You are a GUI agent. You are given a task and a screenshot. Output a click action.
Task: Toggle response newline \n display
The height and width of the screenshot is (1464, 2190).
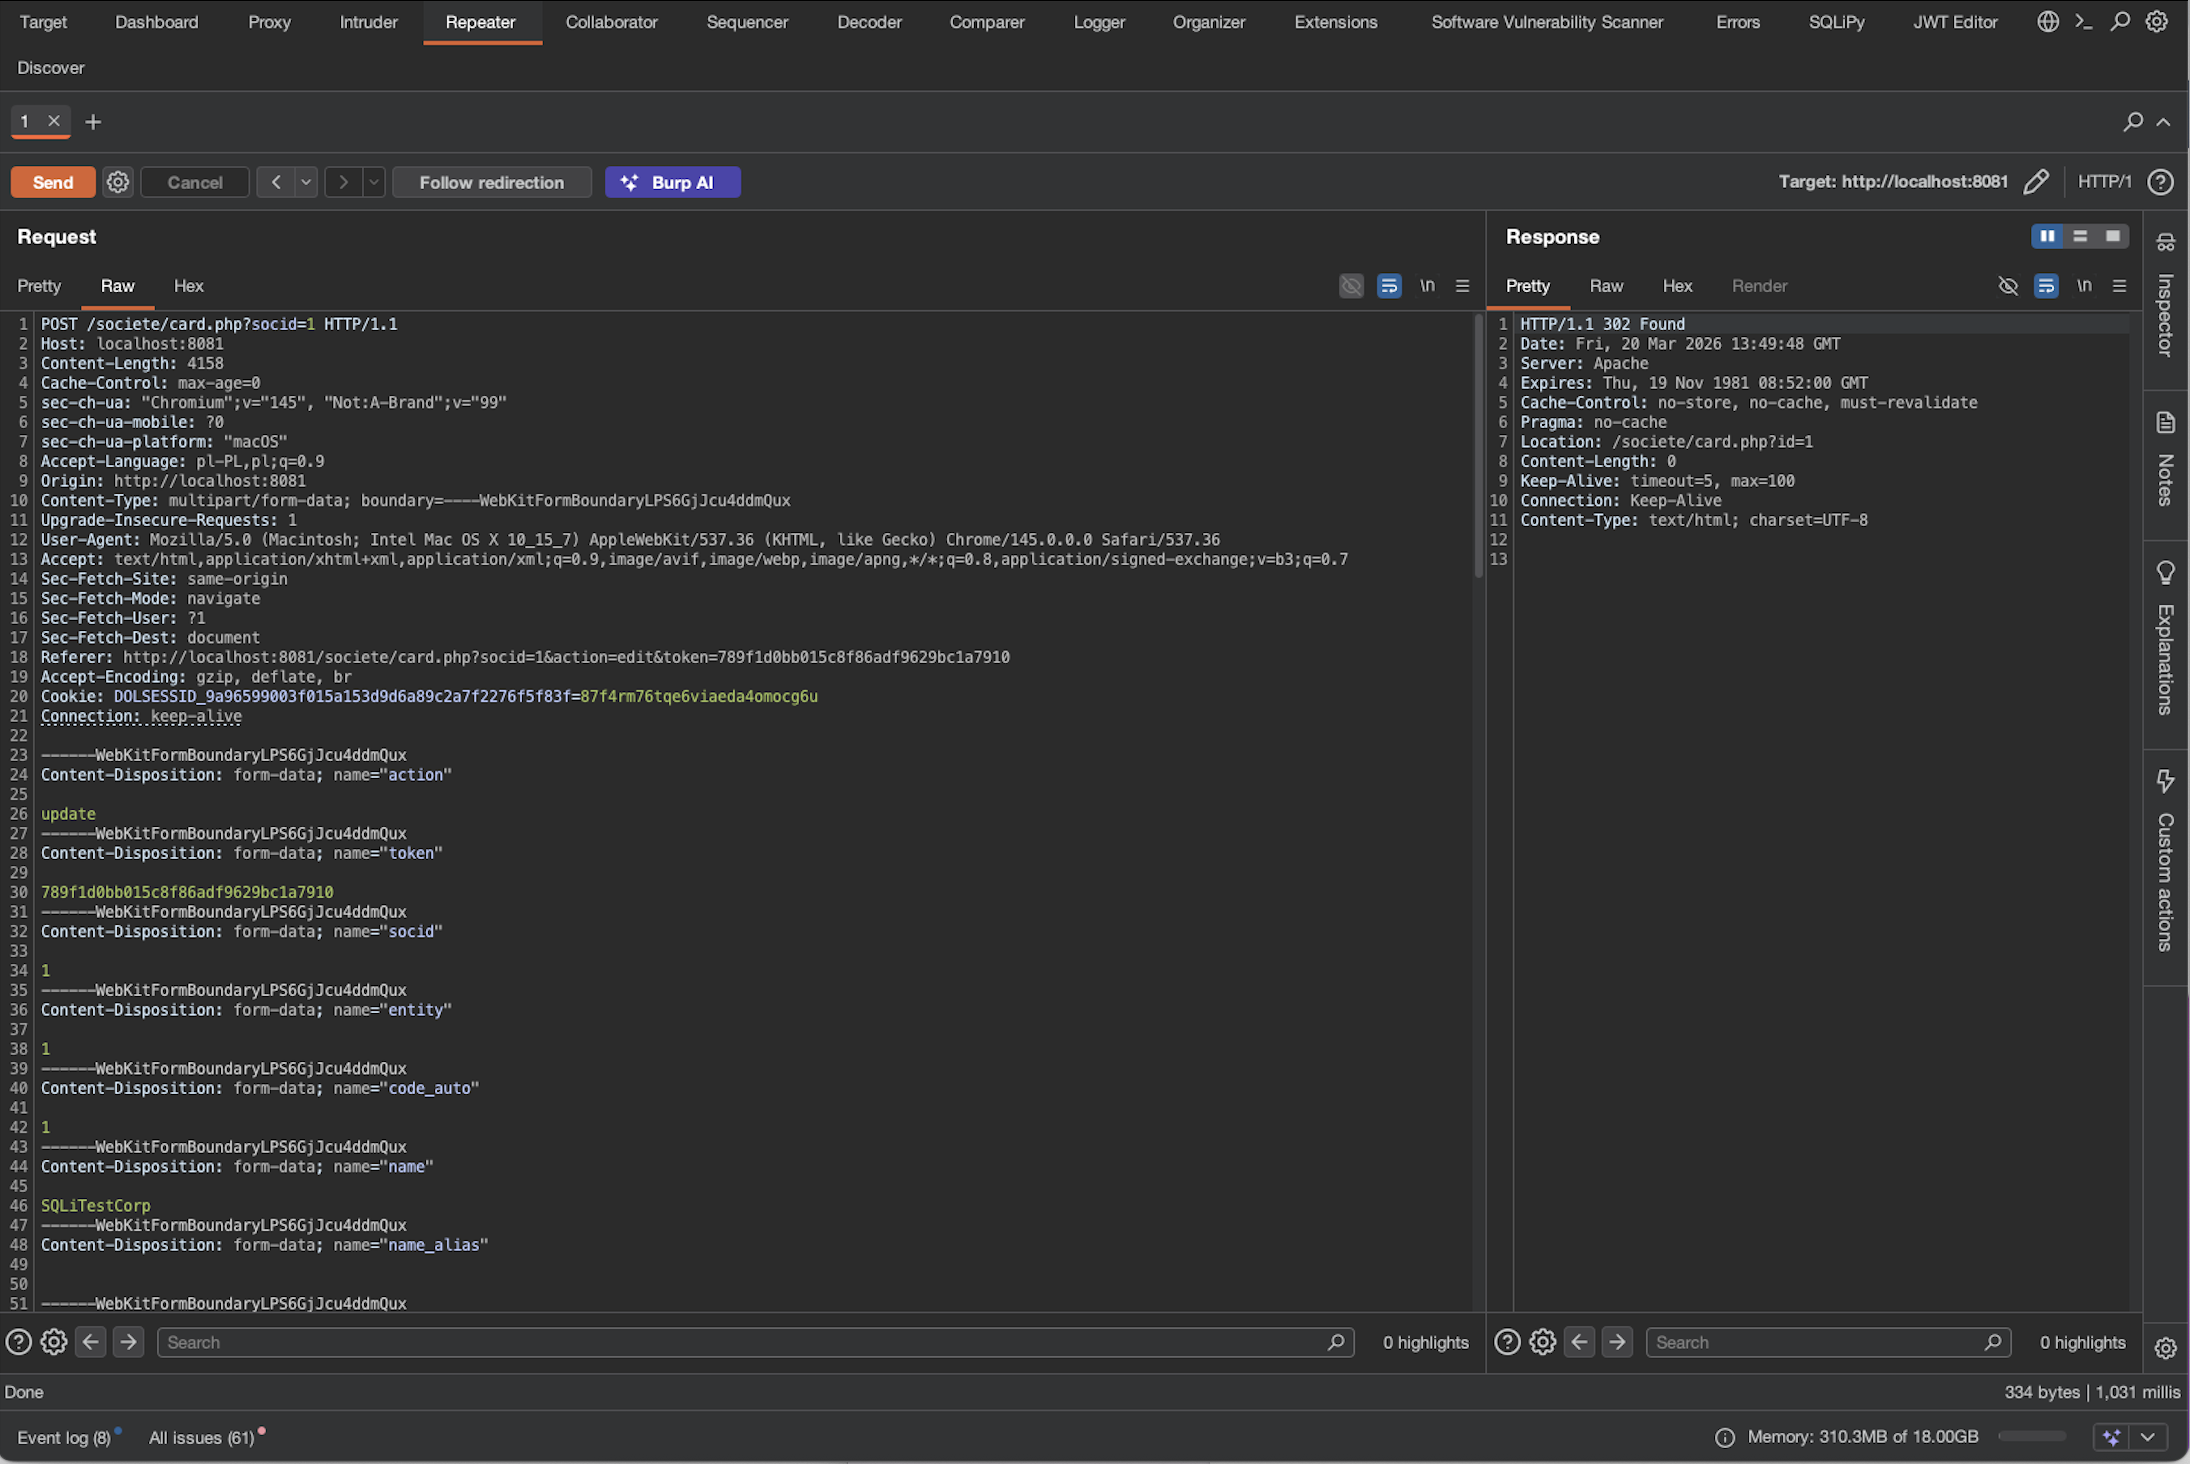tap(2084, 286)
